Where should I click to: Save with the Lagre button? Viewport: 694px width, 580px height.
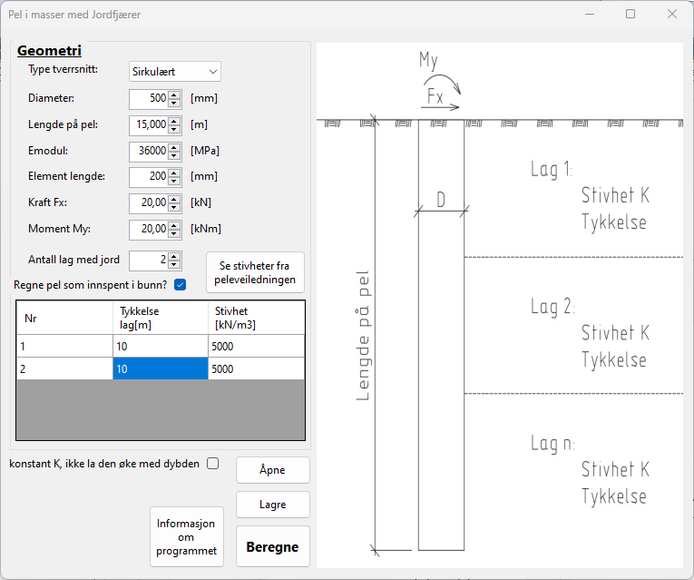click(x=273, y=504)
